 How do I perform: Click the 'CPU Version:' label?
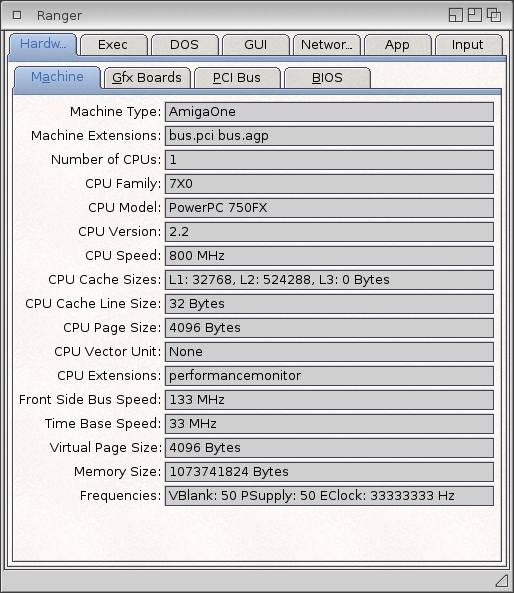click(x=120, y=232)
